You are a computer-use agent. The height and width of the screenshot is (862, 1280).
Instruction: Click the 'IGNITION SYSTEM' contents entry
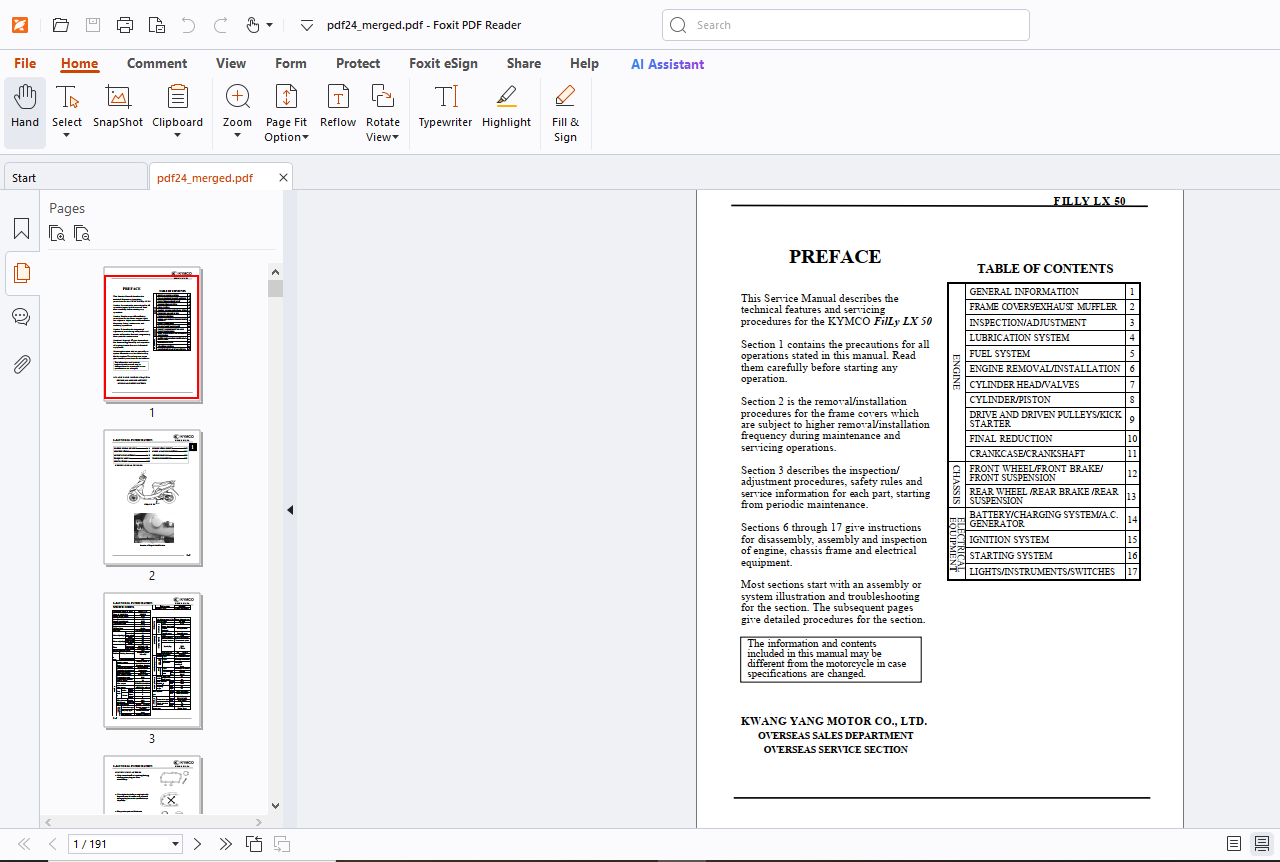coord(1010,540)
